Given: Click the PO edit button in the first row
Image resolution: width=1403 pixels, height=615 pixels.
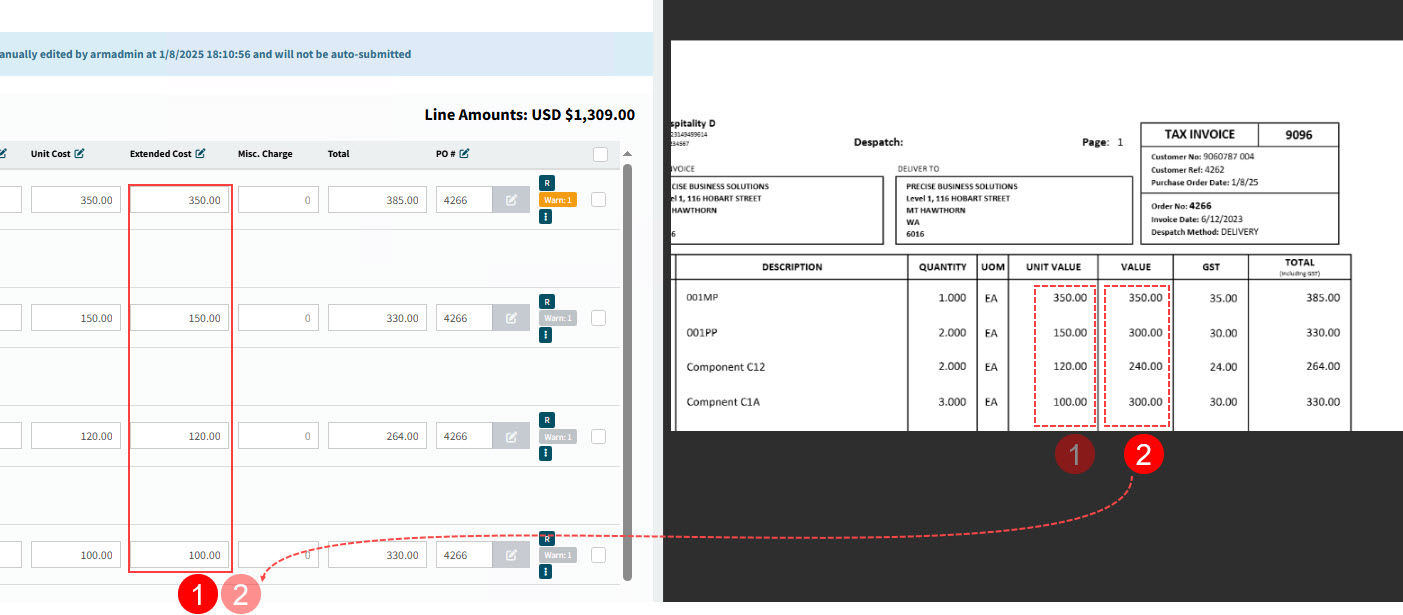Looking at the screenshot, I should point(511,200).
